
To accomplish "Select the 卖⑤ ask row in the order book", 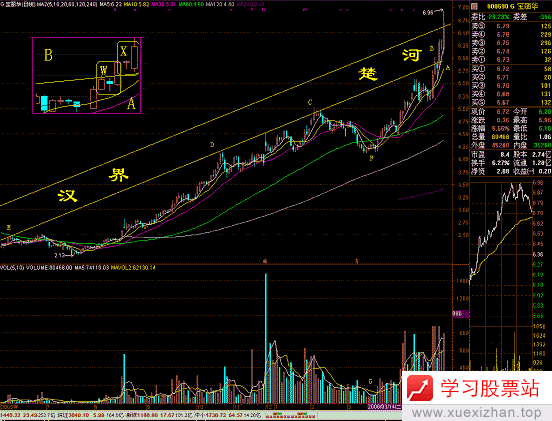I will 511,26.
